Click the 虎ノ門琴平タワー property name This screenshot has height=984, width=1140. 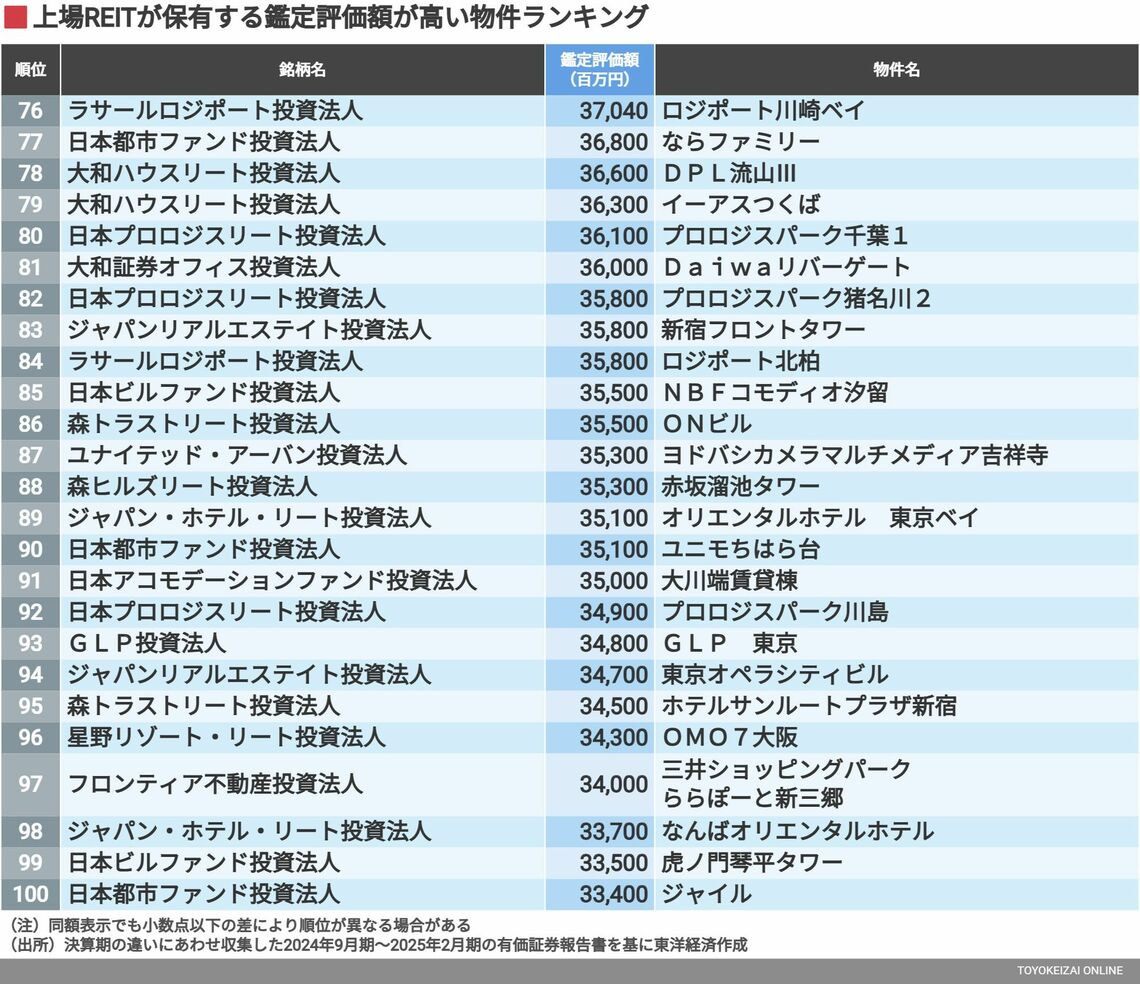click(751, 863)
